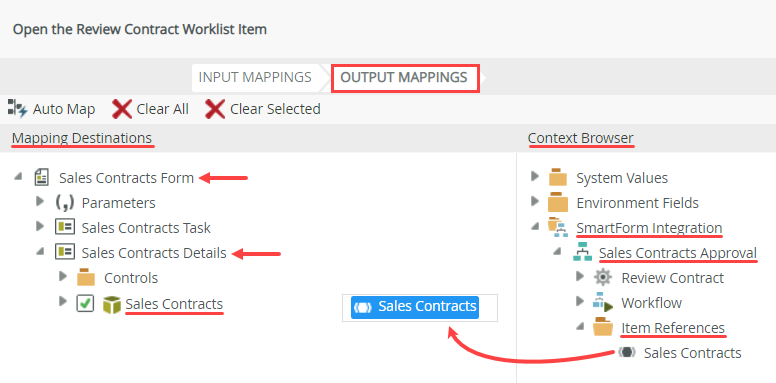Expand the System Values node
The height and width of the screenshot is (383, 776).
tap(534, 176)
